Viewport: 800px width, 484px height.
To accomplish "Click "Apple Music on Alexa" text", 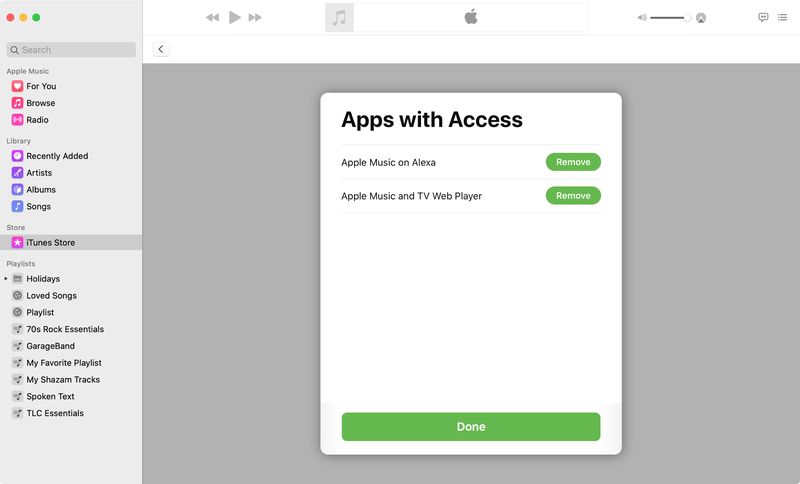I will click(x=388, y=163).
